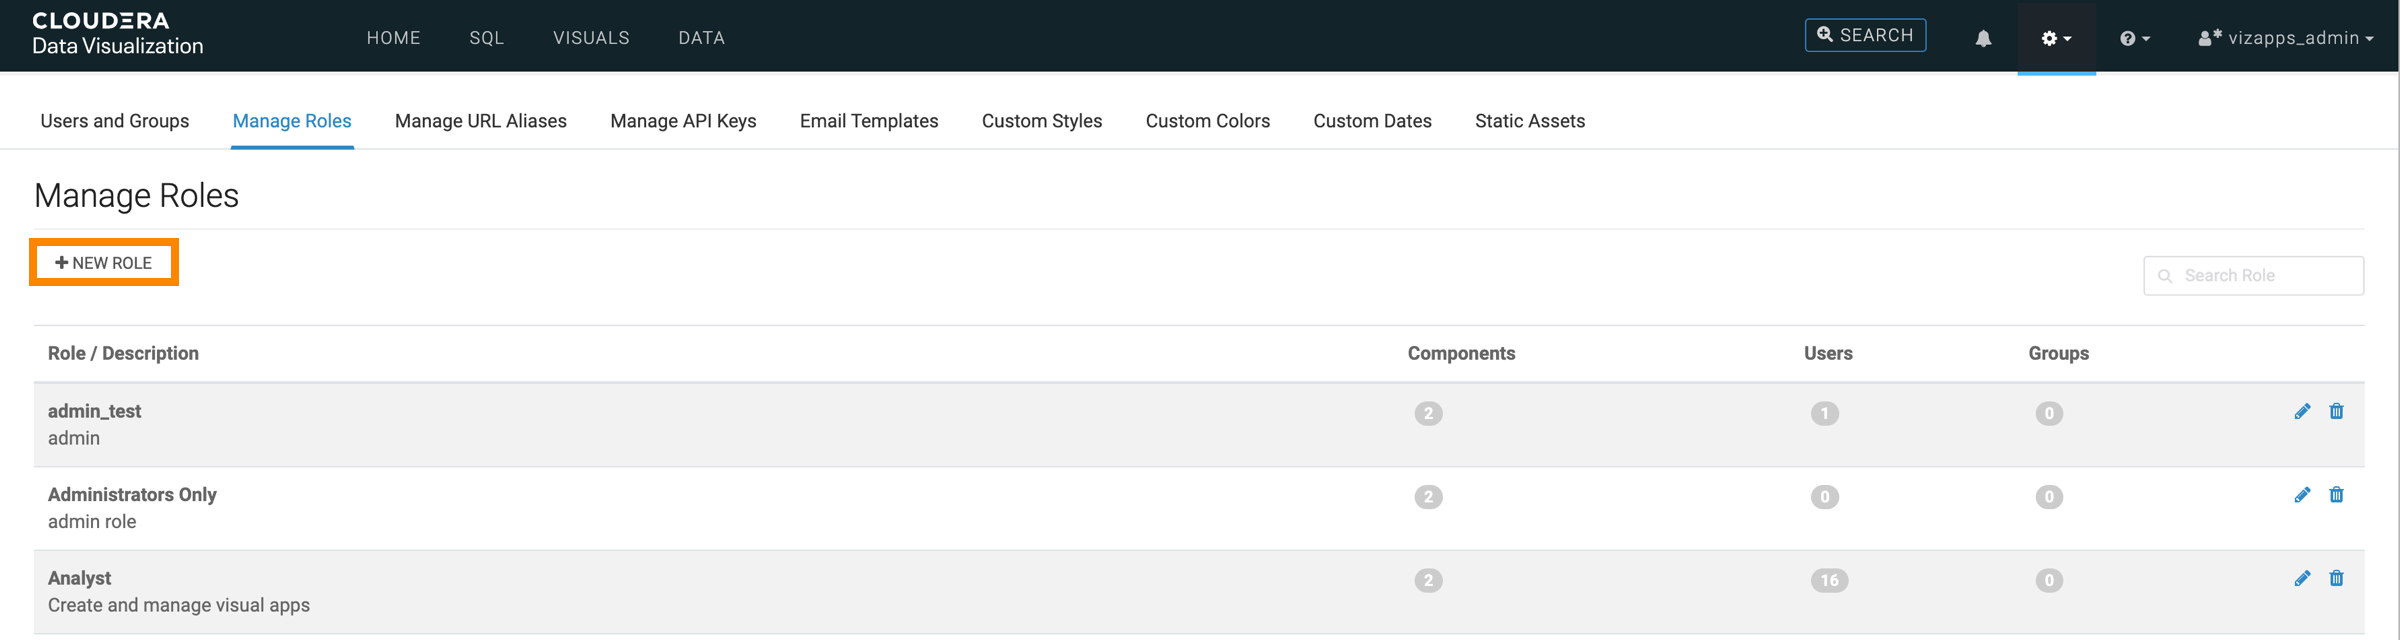Click trash icon for Analyst role
The height and width of the screenshot is (640, 2408).
click(2336, 579)
